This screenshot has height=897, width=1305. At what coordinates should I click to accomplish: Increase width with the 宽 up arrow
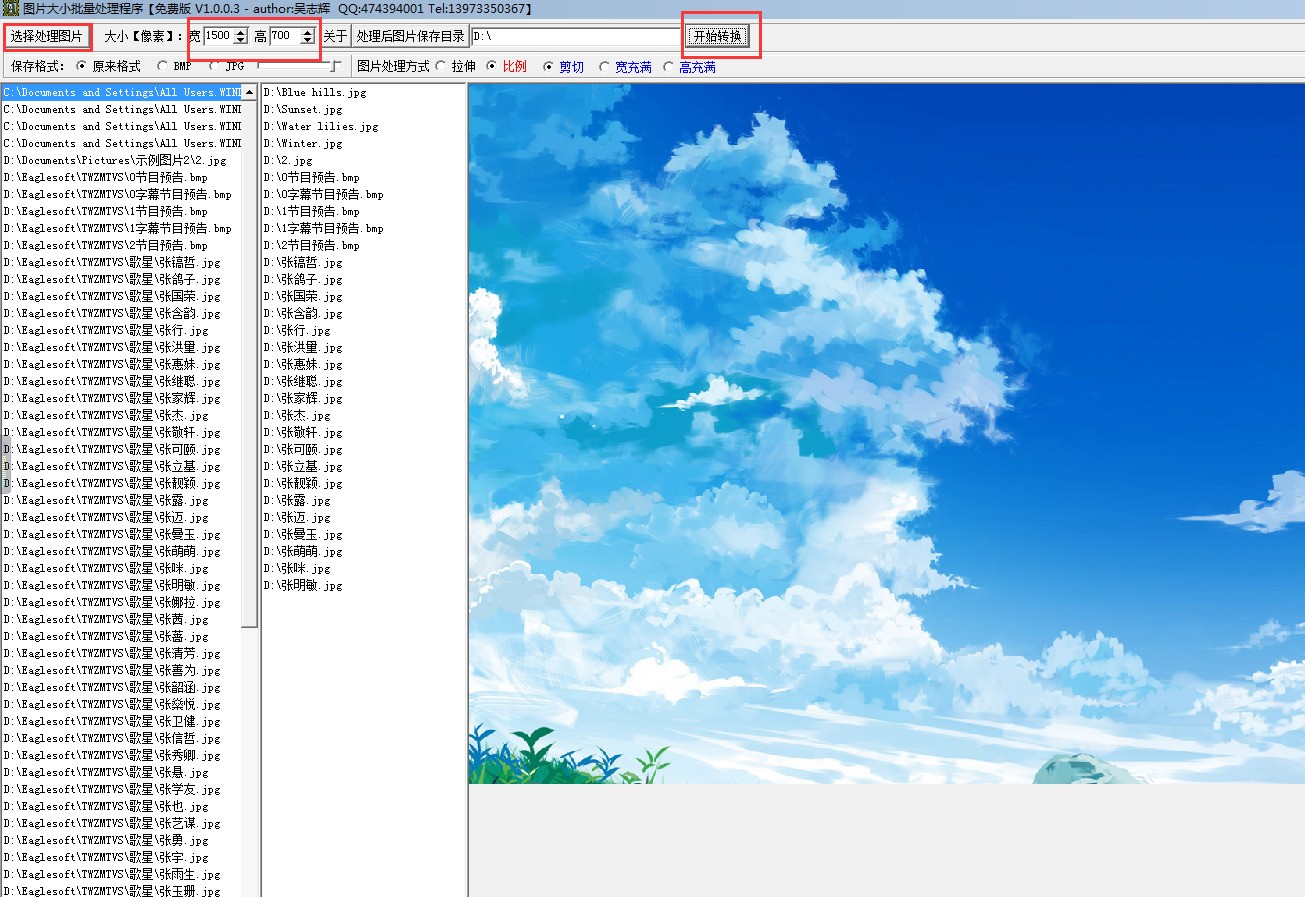[x=240, y=33]
